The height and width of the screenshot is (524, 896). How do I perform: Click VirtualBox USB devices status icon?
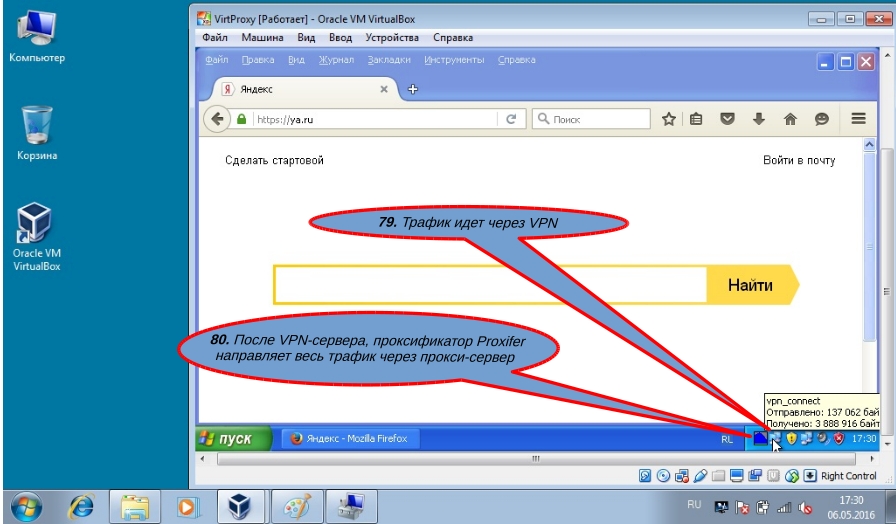click(700, 475)
